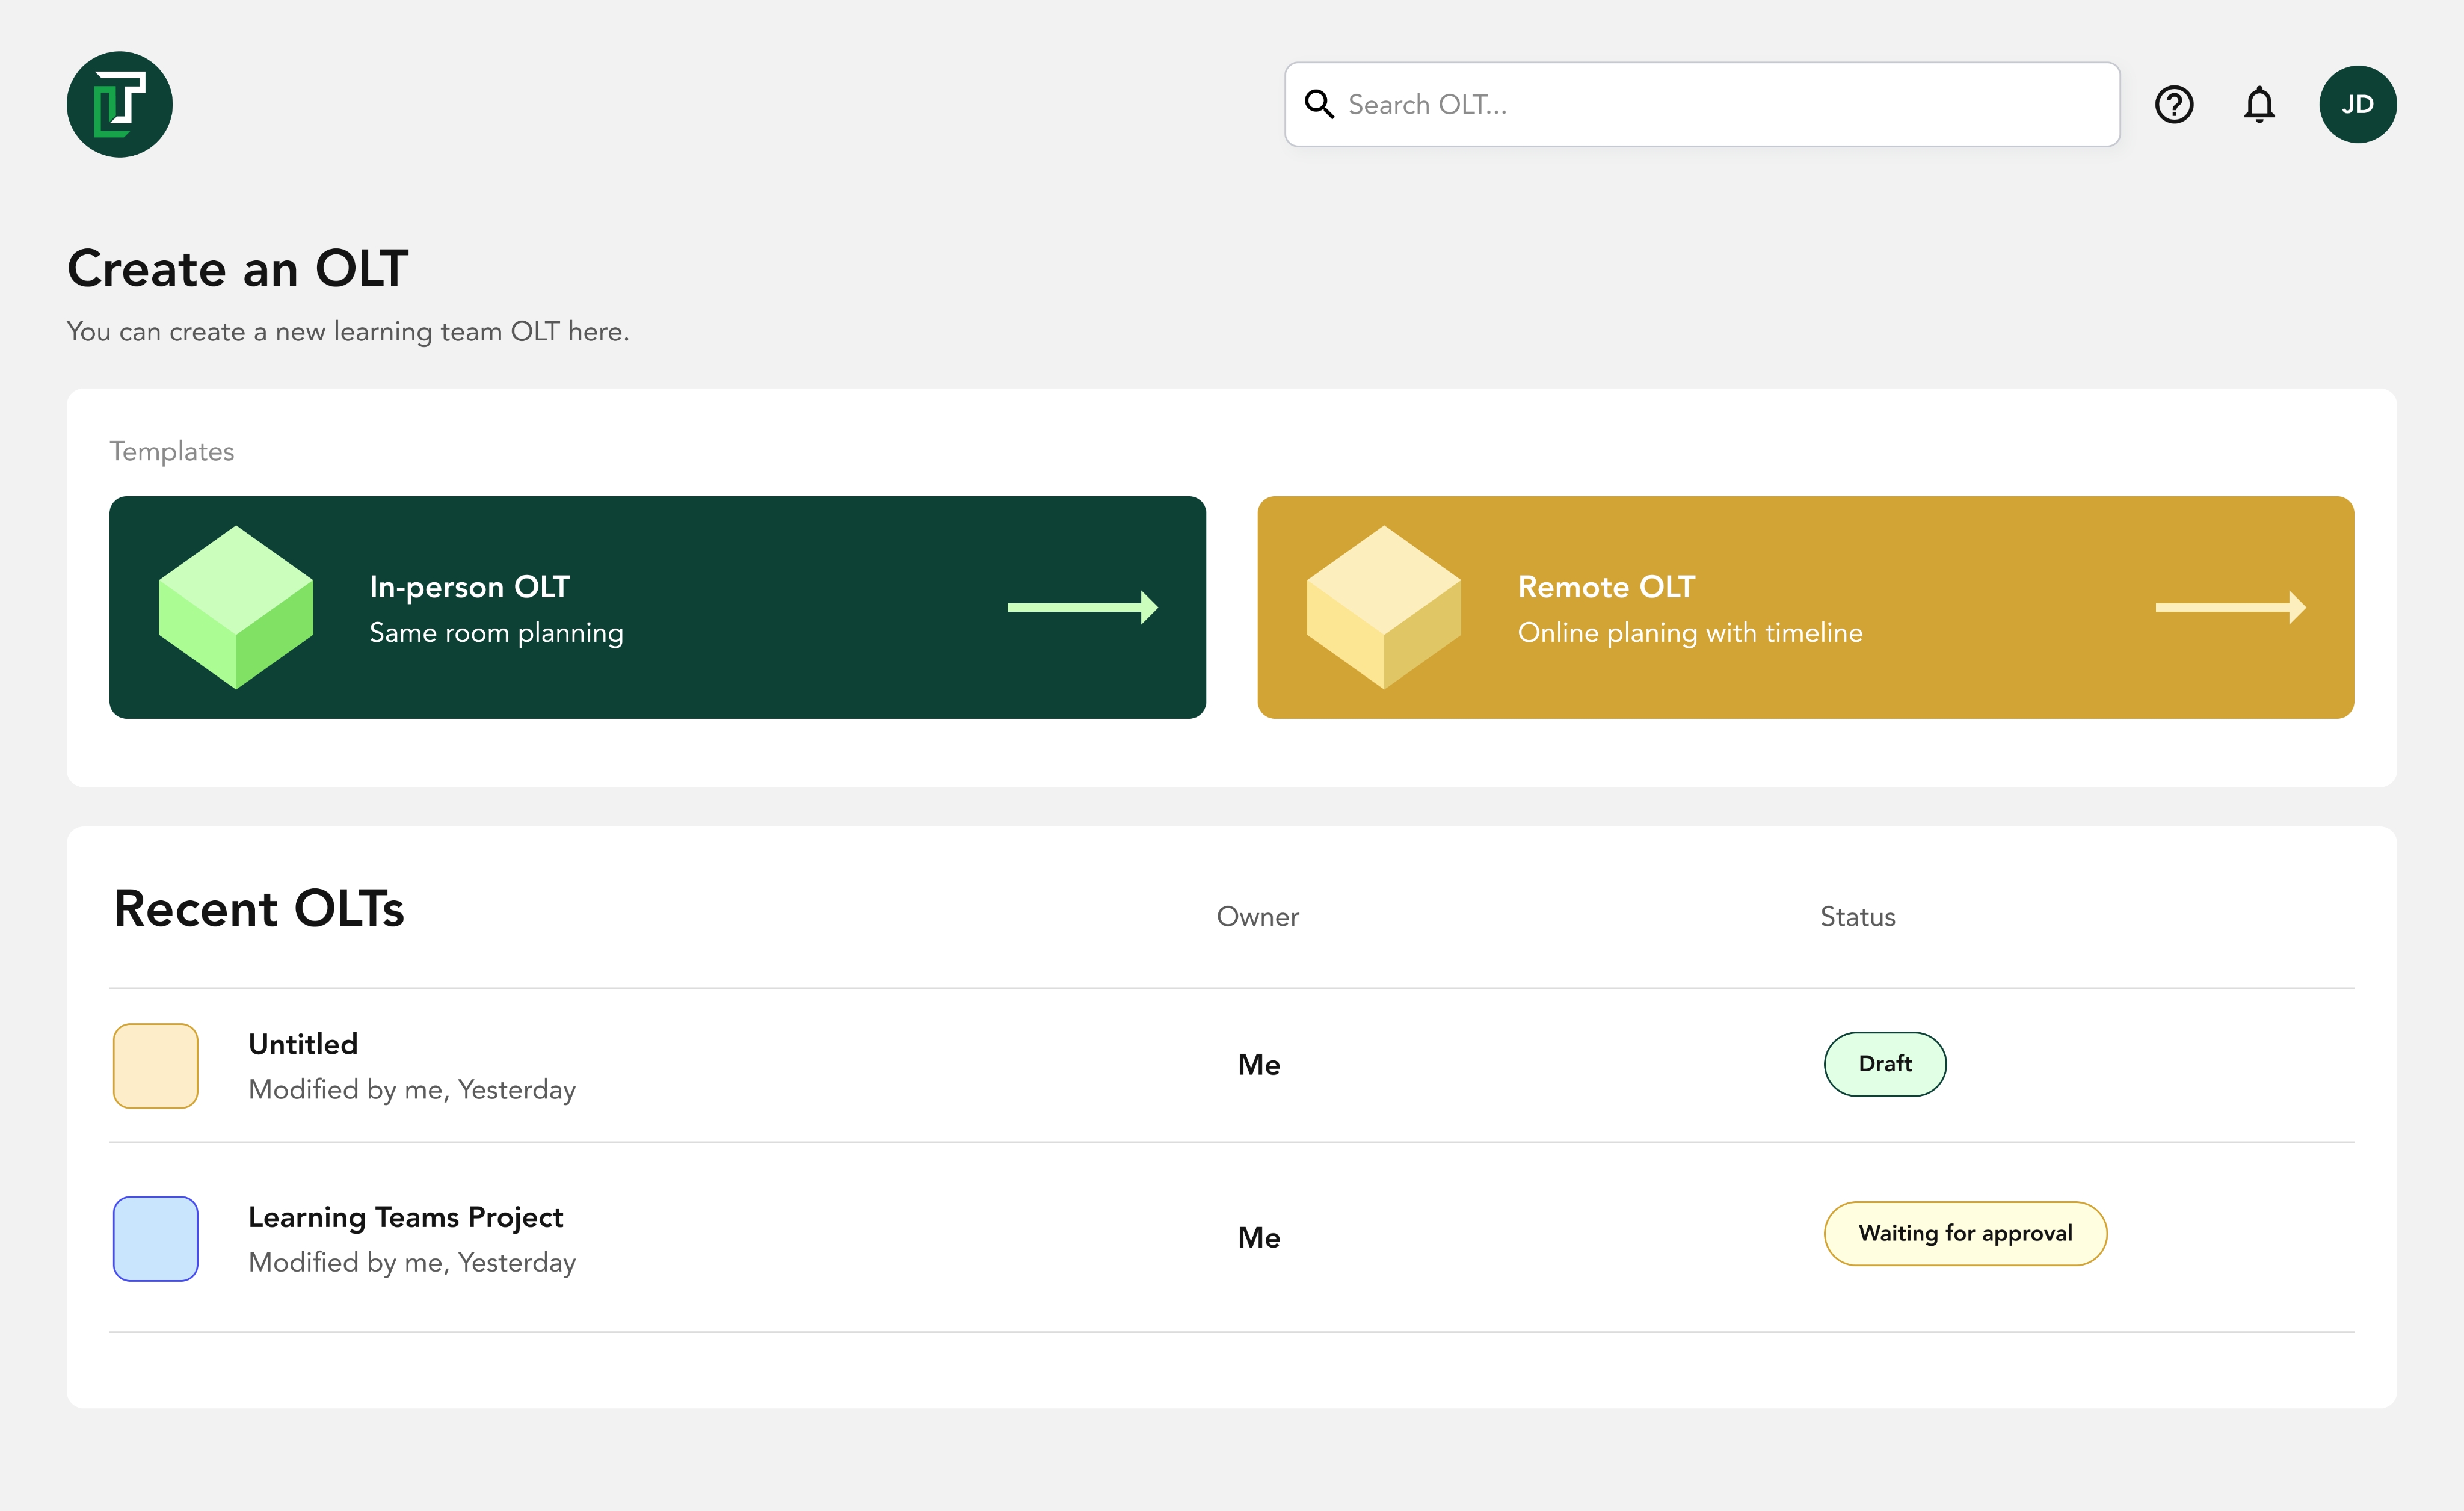Open the Learning Teams Project OLT
This screenshot has height=1511, width=2464.
405,1217
